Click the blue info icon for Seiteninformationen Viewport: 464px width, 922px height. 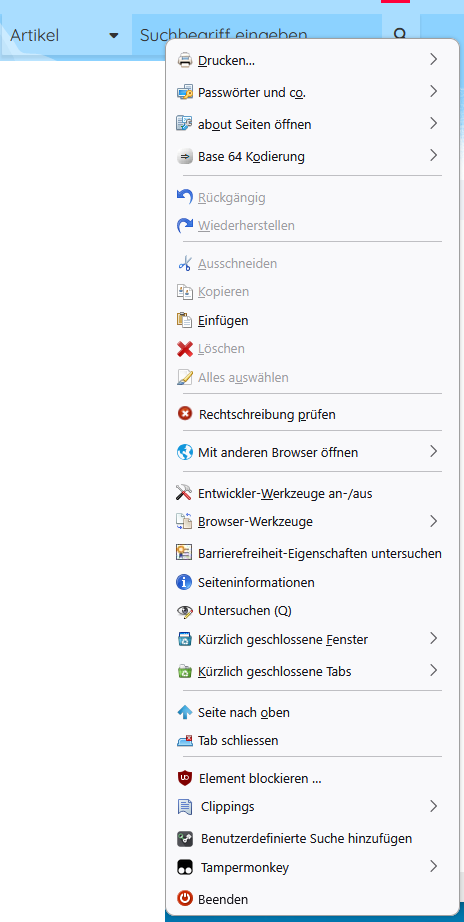[185, 582]
